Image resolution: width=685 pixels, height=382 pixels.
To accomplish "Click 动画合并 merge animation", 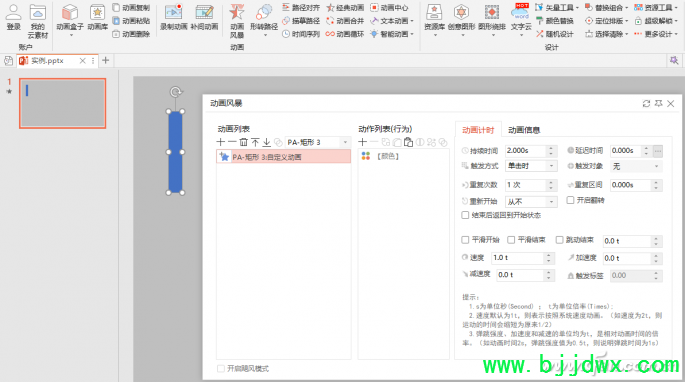I will 345,21.
